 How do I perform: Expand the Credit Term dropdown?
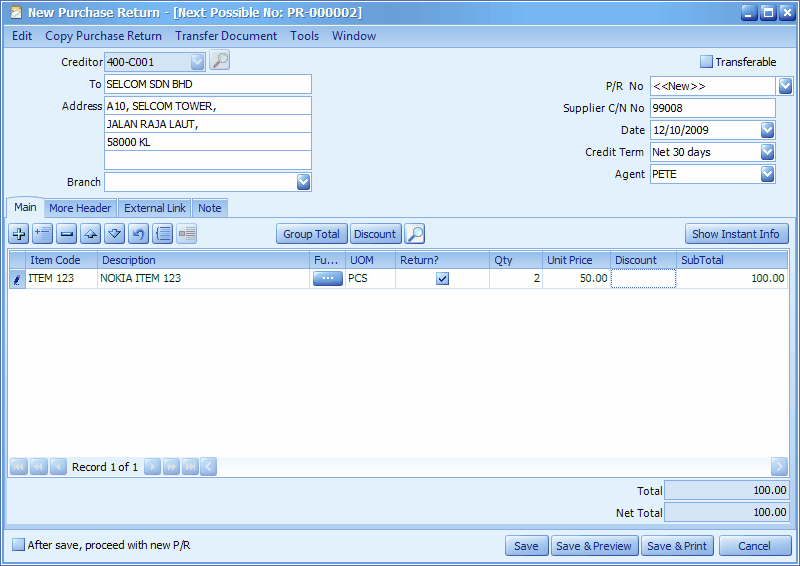click(767, 152)
